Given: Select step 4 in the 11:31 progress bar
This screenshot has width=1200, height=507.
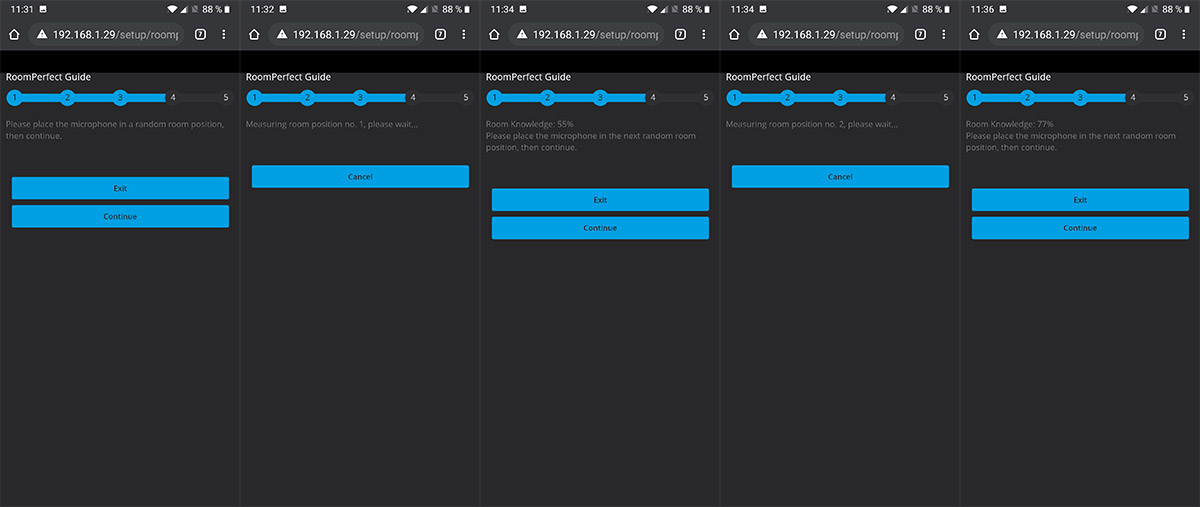Looking at the screenshot, I should (173, 98).
